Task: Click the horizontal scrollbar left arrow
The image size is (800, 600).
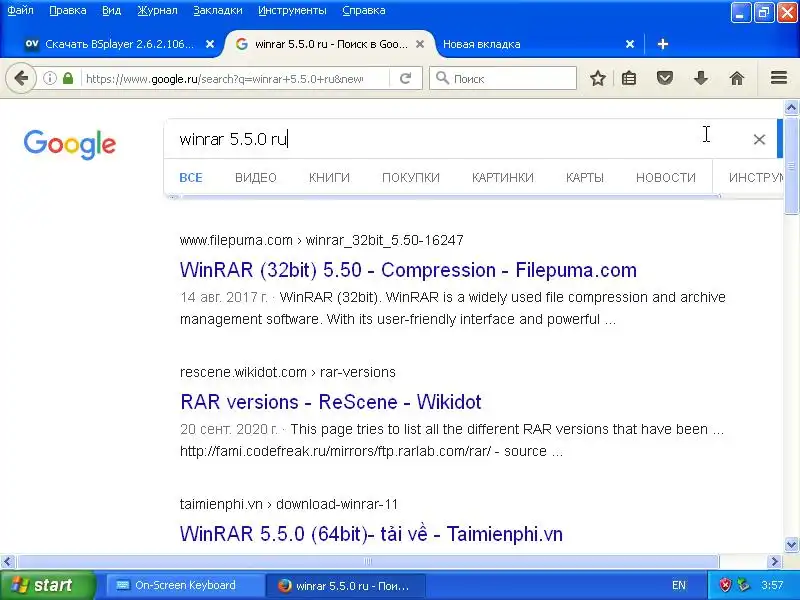Action: (x=7, y=562)
